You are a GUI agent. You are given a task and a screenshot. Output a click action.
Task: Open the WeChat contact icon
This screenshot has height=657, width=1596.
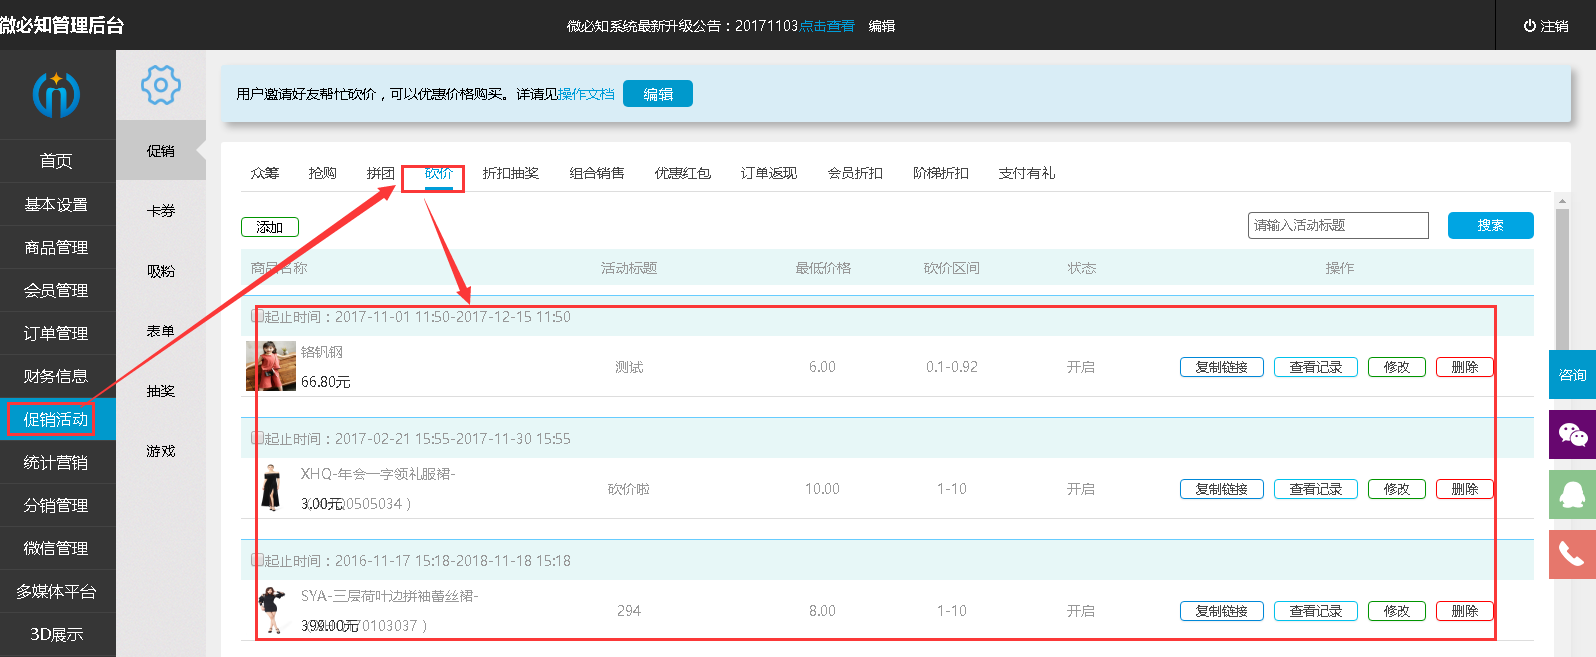(x=1572, y=435)
